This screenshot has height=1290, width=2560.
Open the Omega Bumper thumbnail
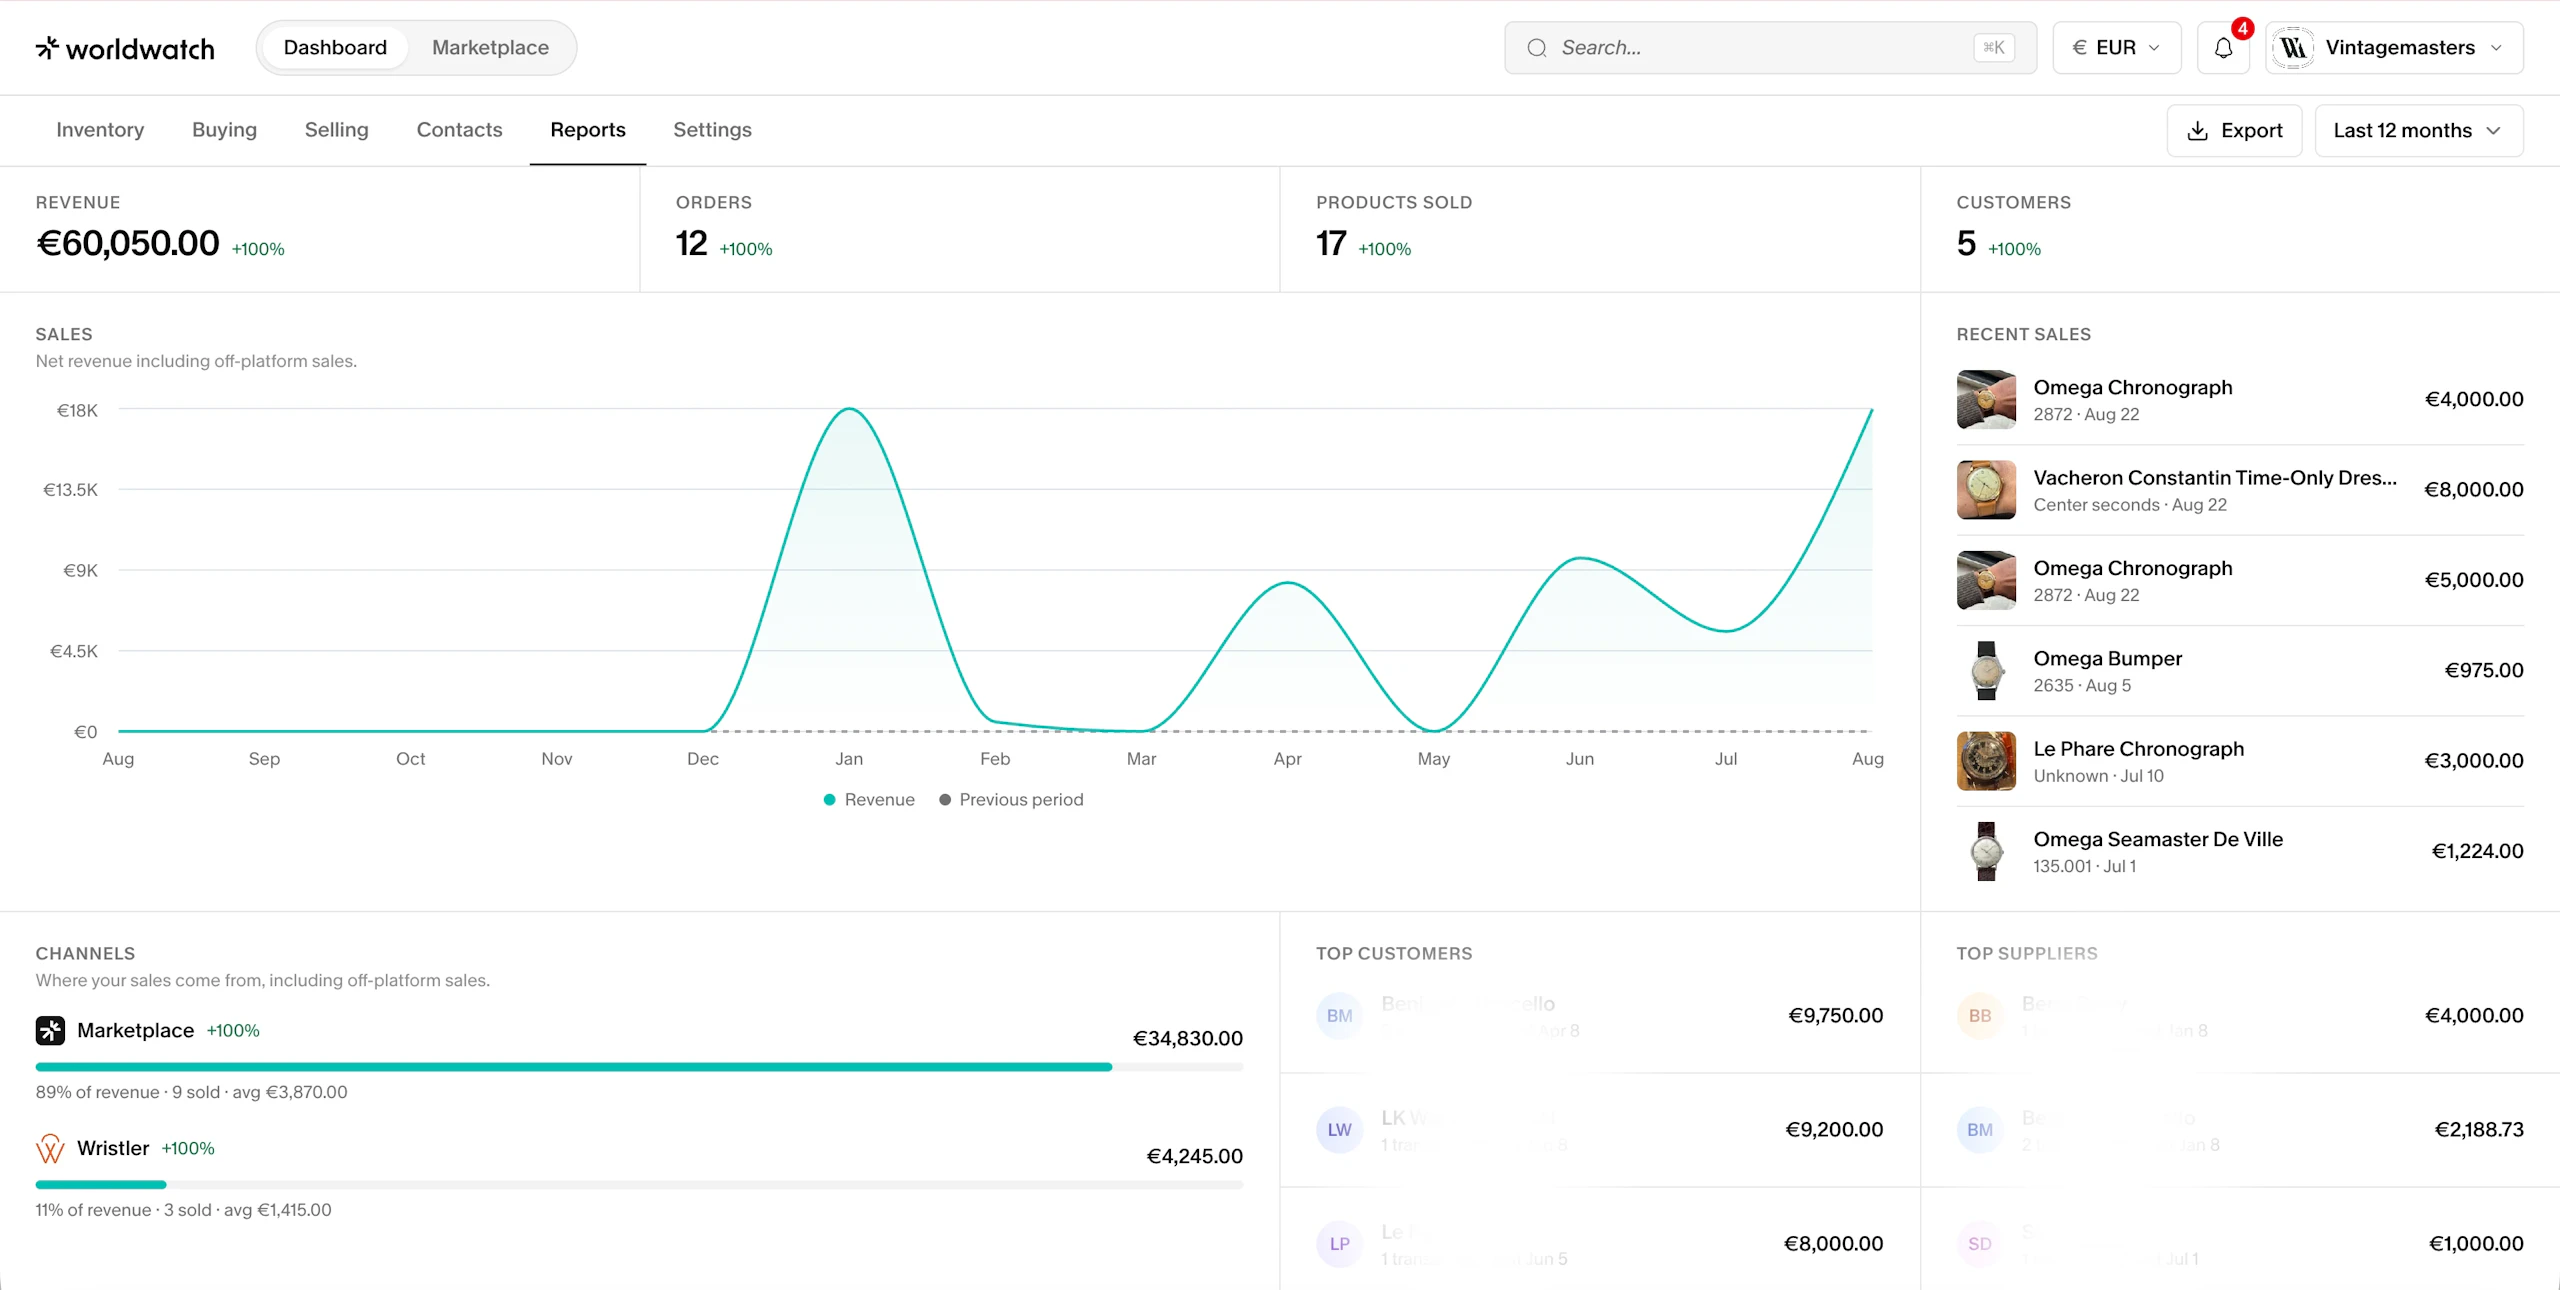click(x=1986, y=670)
